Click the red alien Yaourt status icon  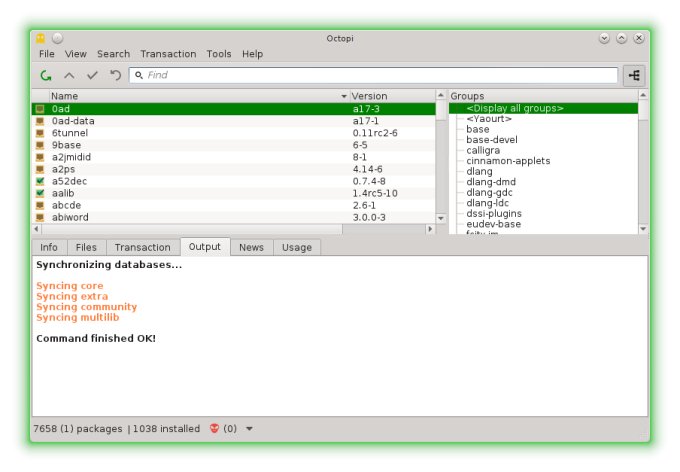pos(215,429)
